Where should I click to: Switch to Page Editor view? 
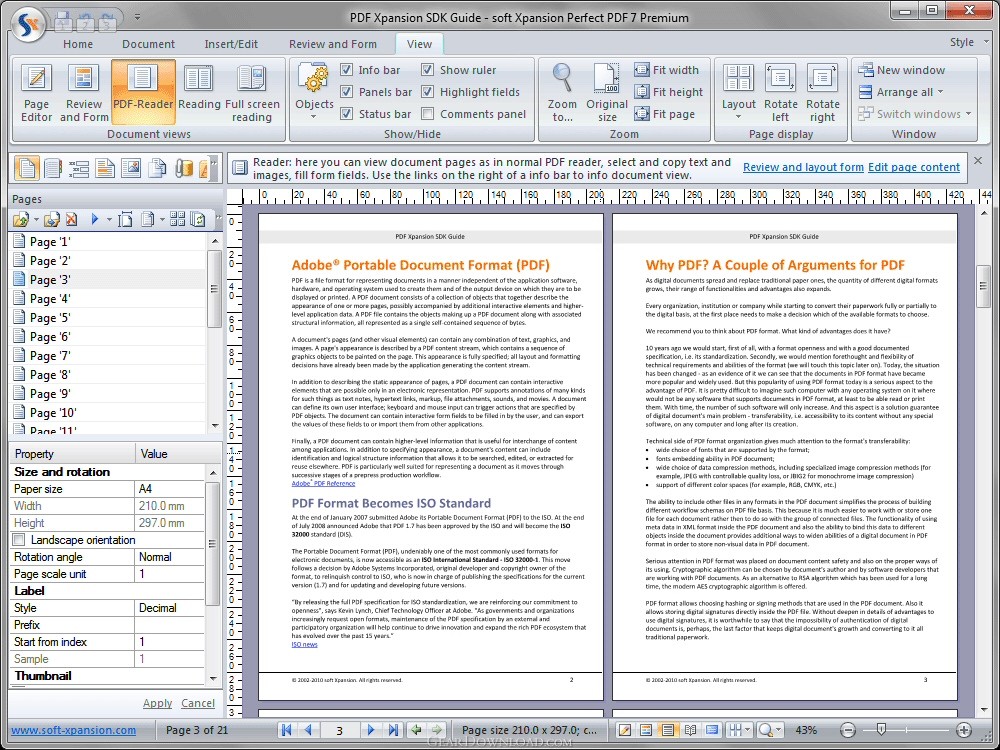click(36, 93)
